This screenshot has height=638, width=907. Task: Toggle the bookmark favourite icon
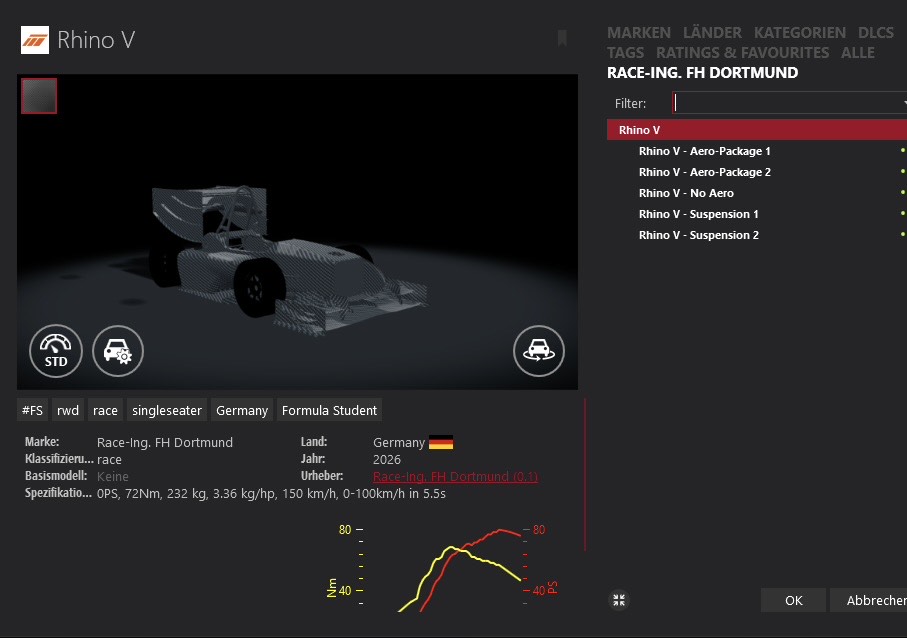click(562, 38)
